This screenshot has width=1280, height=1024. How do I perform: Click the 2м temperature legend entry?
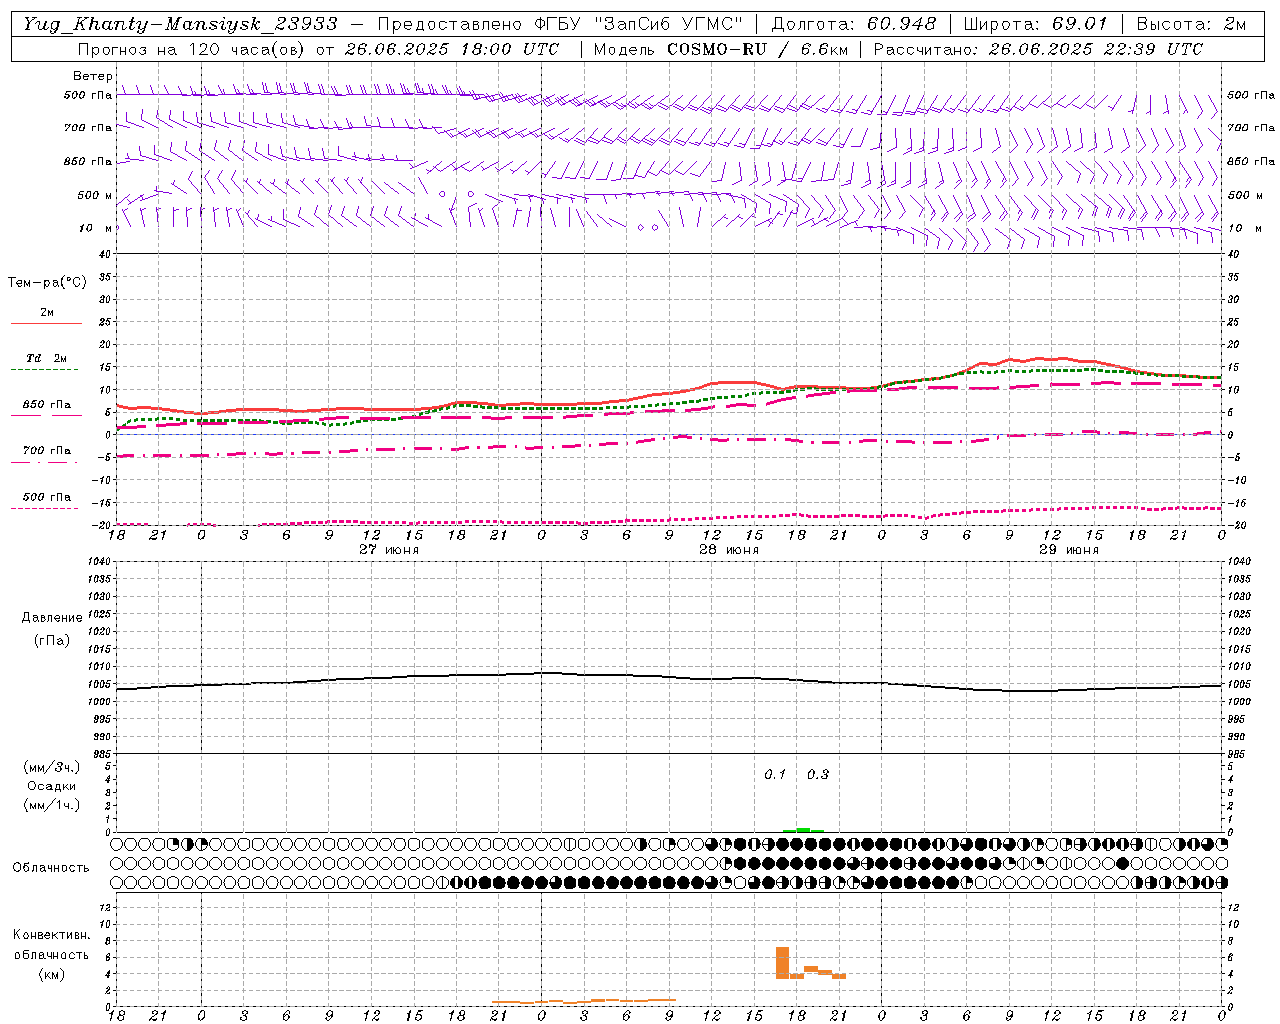(x=46, y=313)
